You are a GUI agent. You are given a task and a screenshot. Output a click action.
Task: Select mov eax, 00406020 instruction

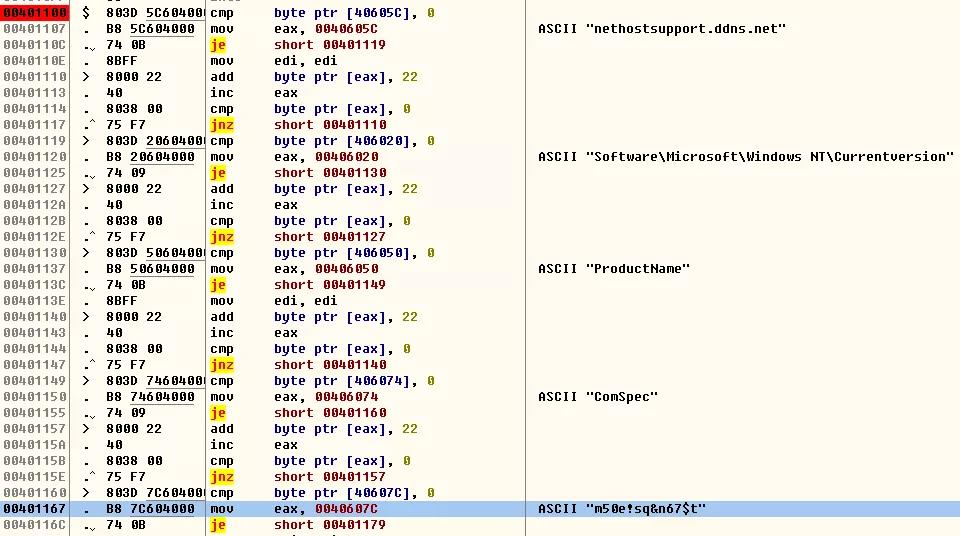(294, 157)
